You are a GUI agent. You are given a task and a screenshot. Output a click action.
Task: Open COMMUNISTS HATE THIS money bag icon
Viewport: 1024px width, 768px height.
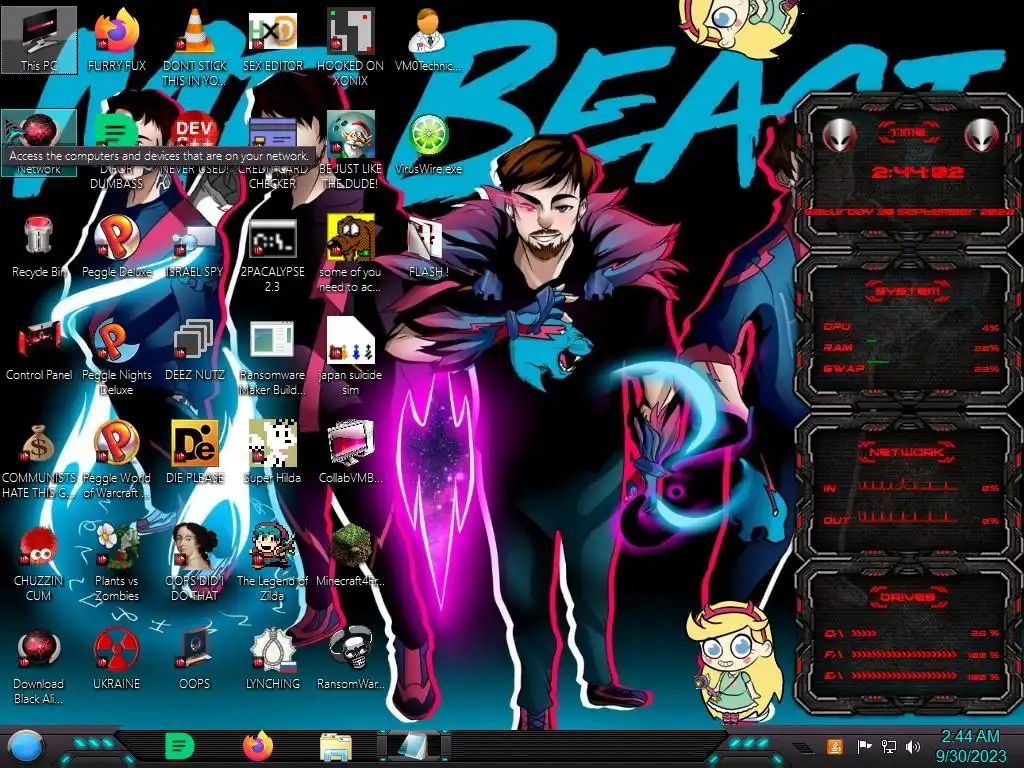[39, 460]
